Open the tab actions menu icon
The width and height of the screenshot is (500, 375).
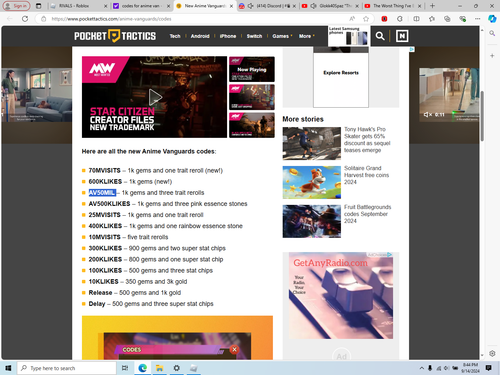(x=39, y=6)
